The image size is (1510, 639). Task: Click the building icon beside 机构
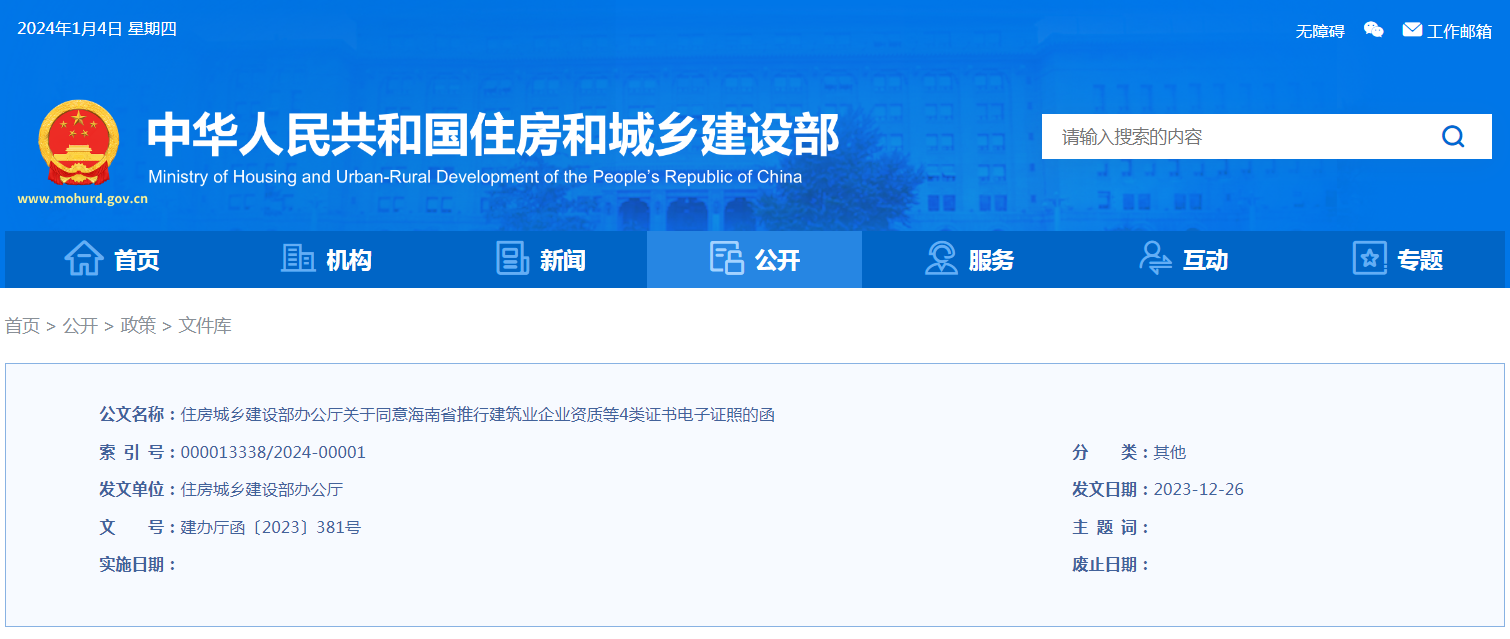(x=297, y=258)
